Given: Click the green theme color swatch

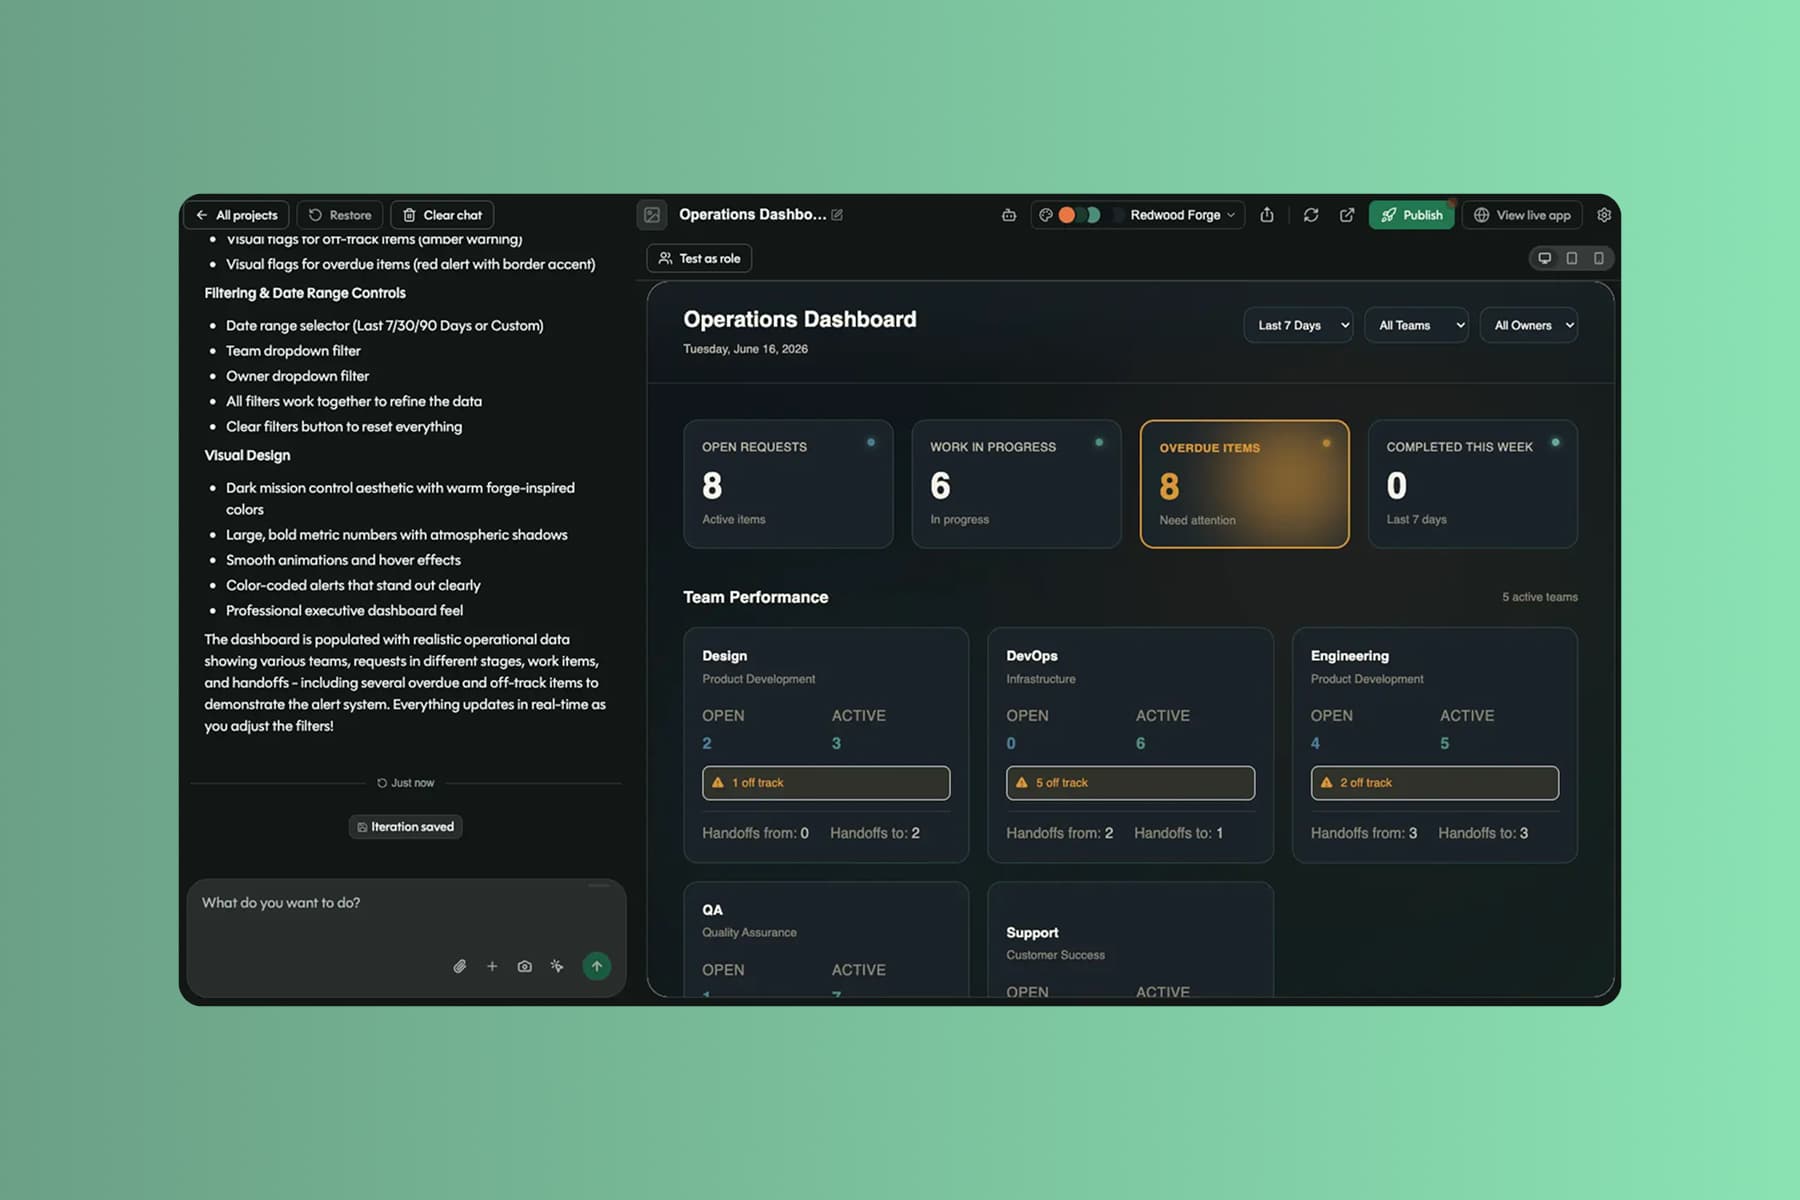Looking at the screenshot, I should [x=1093, y=215].
